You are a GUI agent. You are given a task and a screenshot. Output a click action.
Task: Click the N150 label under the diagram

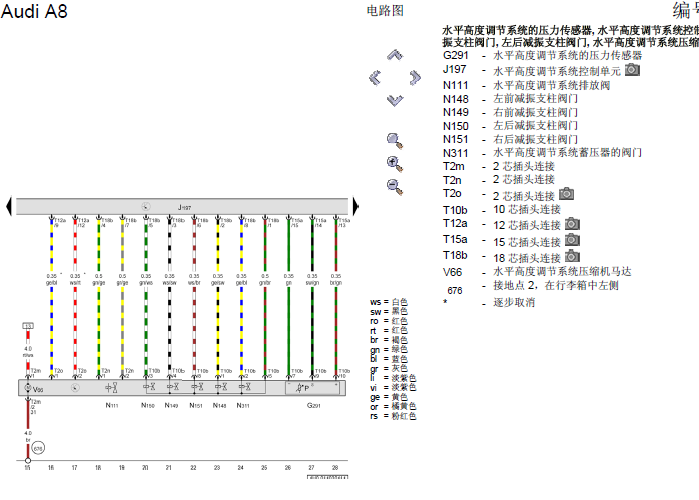pos(148,406)
